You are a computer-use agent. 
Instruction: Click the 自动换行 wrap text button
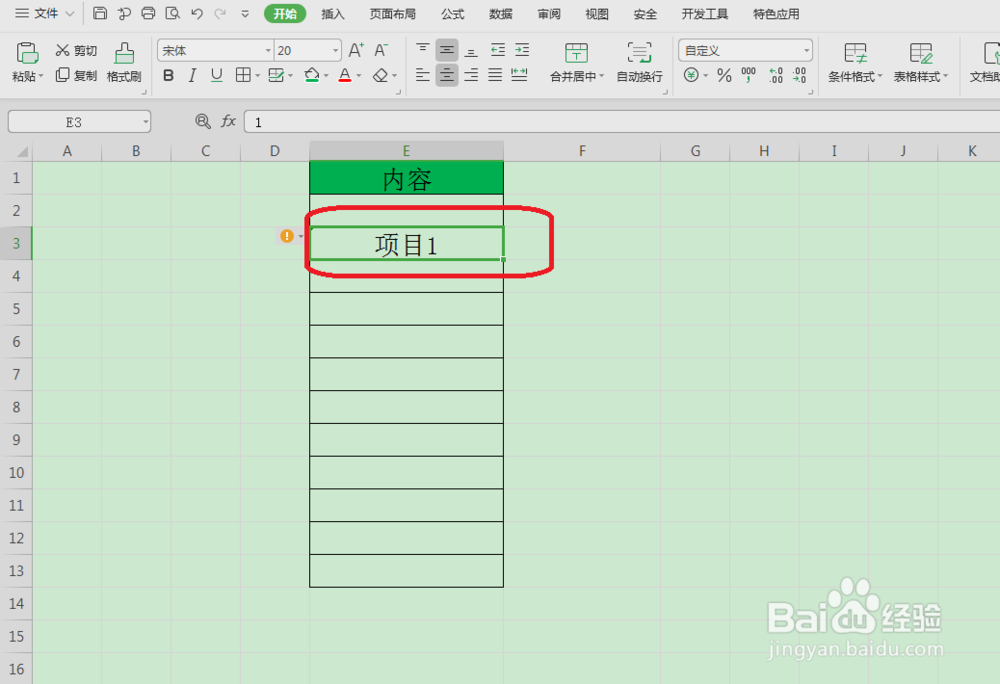[x=640, y=62]
